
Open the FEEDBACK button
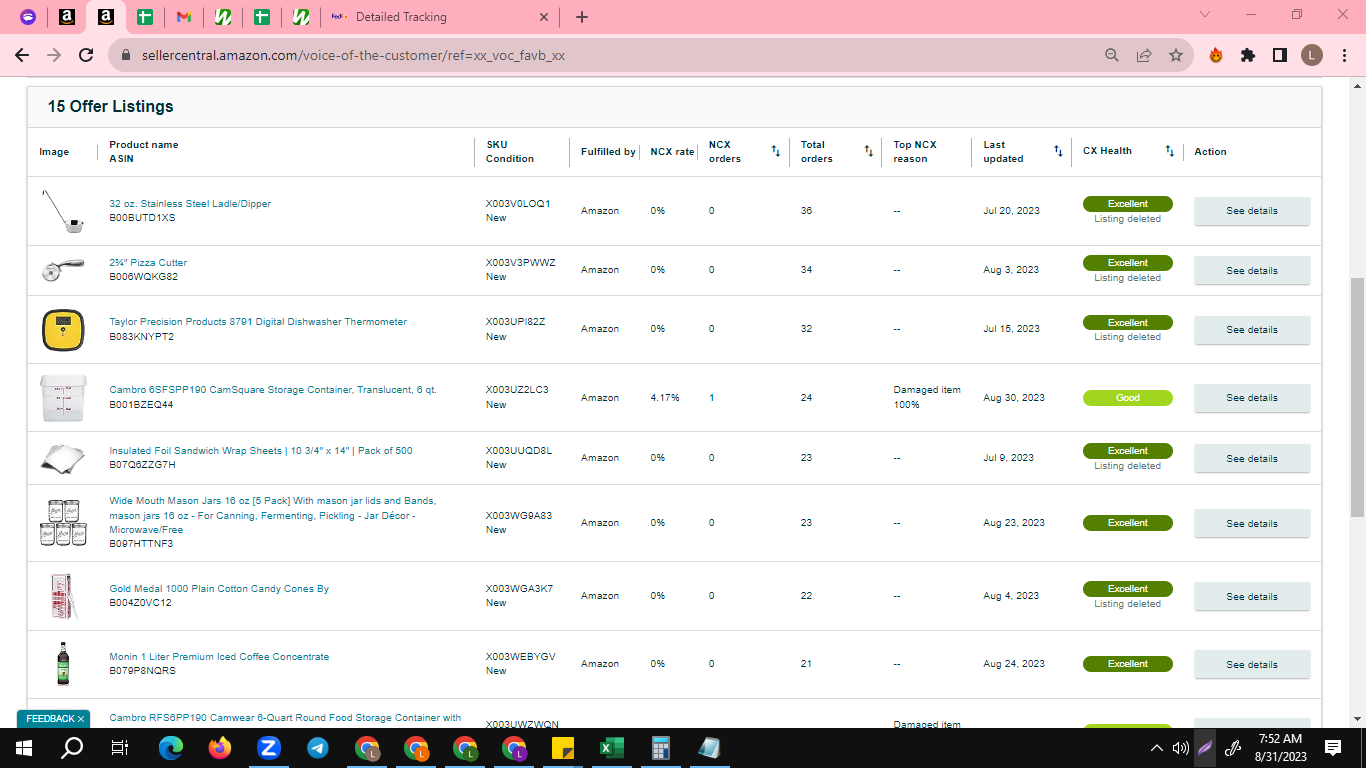coord(50,719)
